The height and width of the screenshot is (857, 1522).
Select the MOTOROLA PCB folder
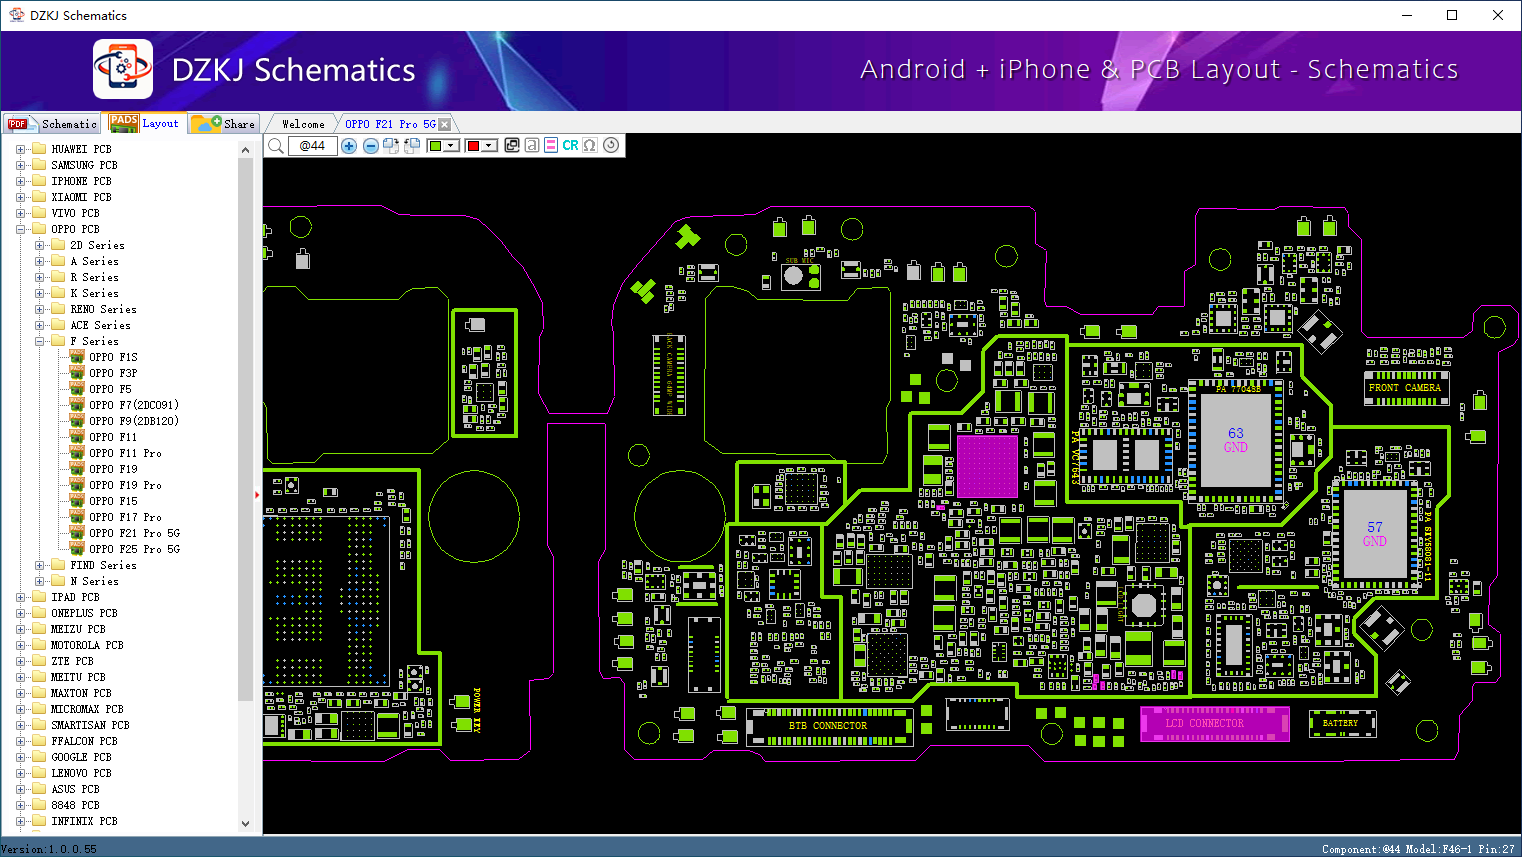pyautogui.click(x=87, y=645)
